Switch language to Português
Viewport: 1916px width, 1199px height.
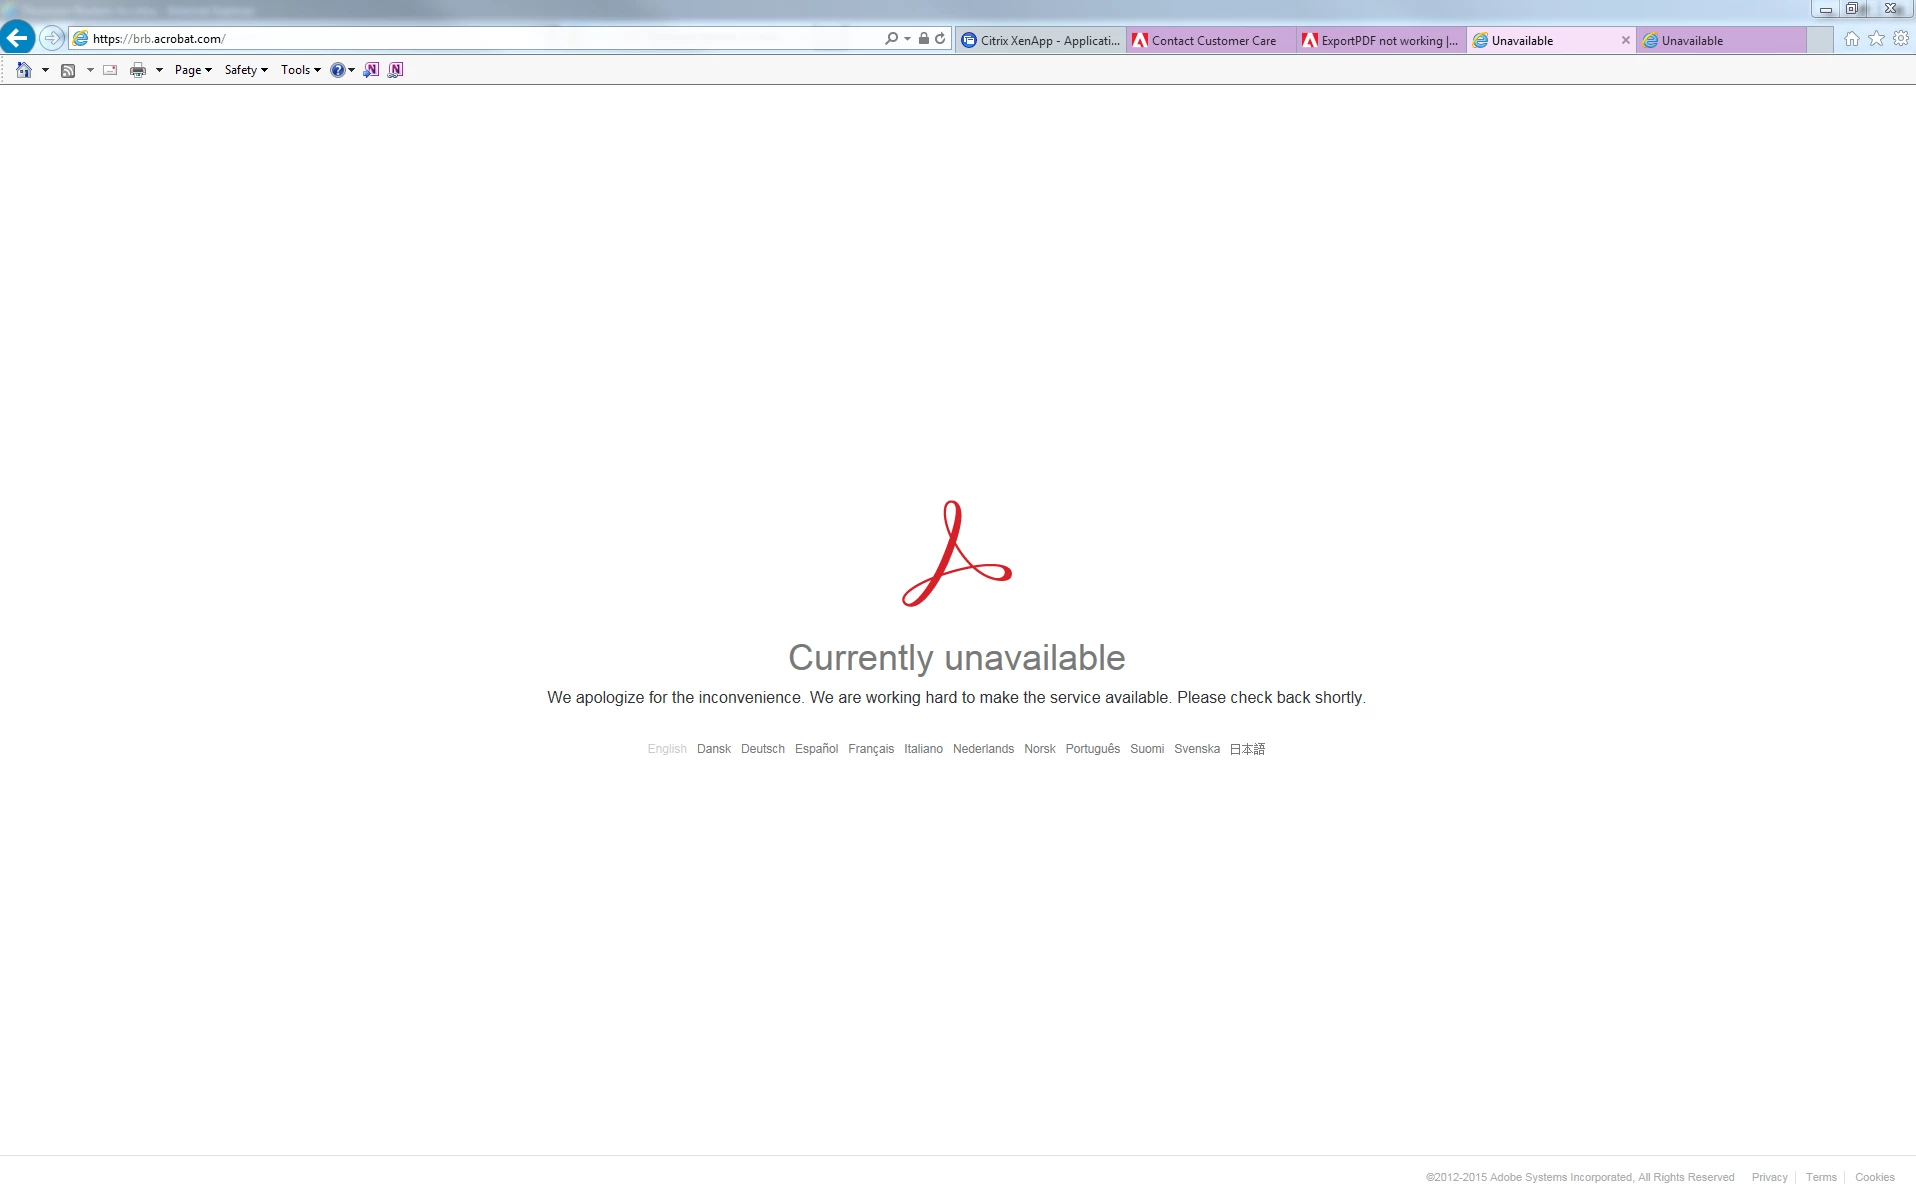pyautogui.click(x=1092, y=749)
